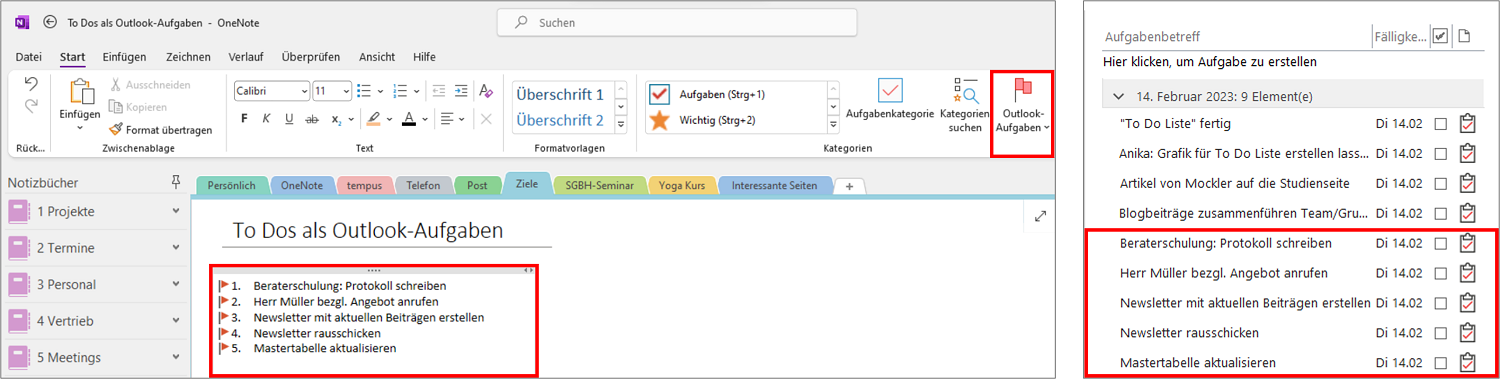Click Hier klicken, um Aufgabe zu erstellen
Image resolution: width=1500 pixels, height=379 pixels.
point(1210,62)
